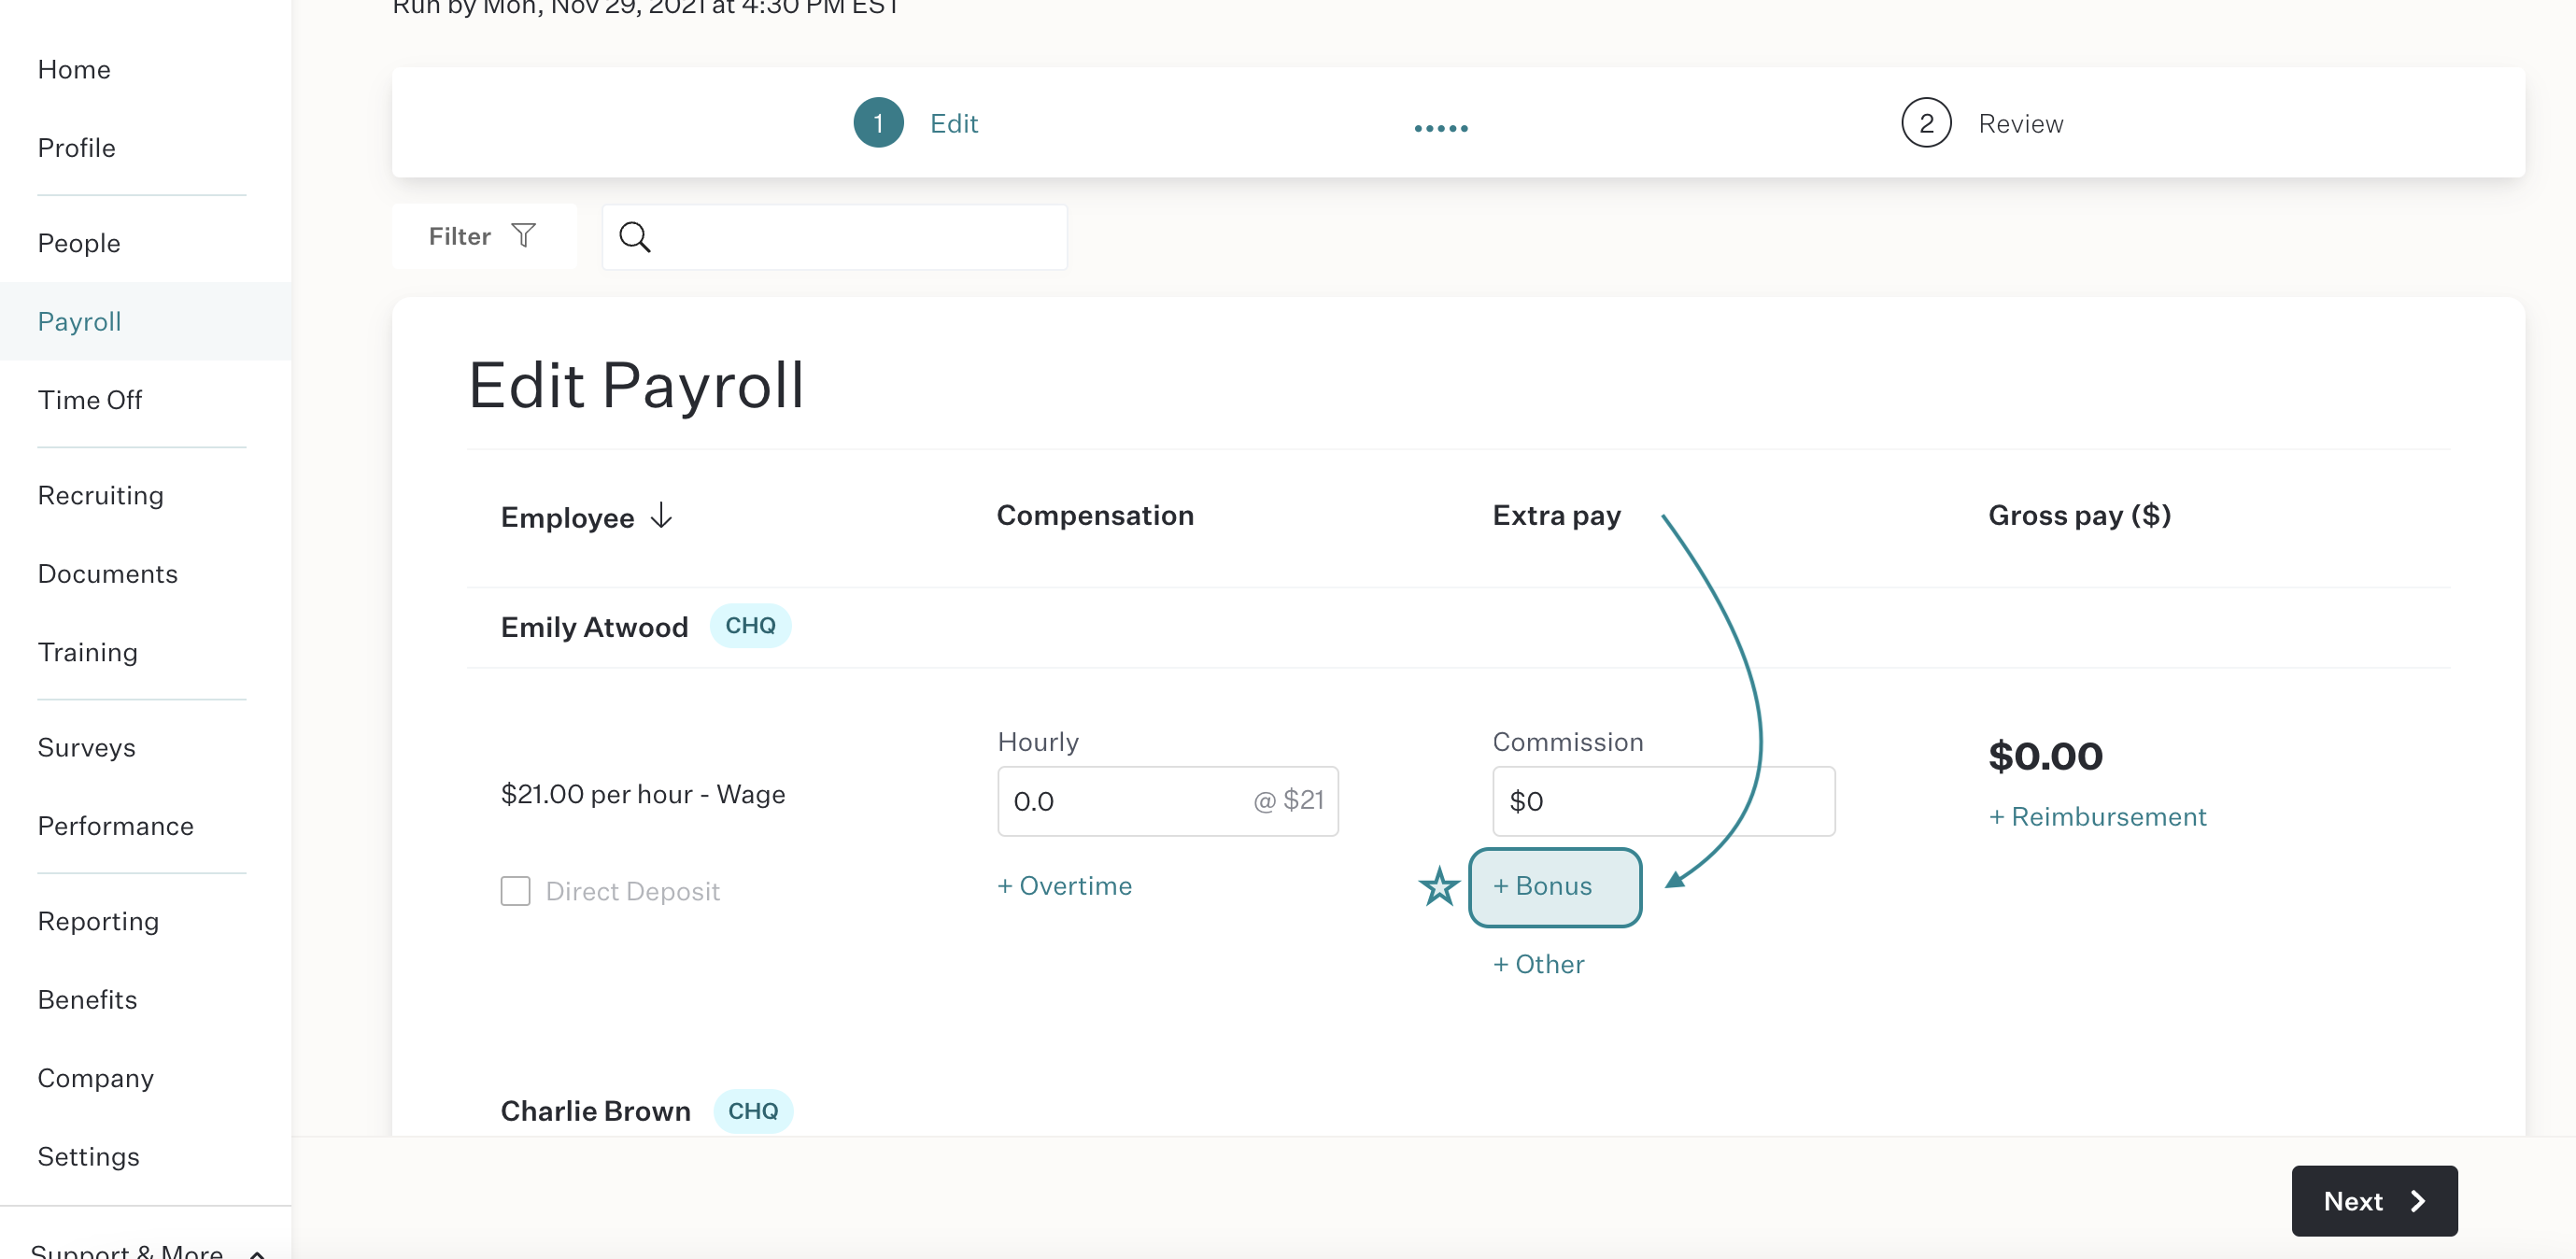Screen dimensions: 2576x1259
Task: Click the Gross pay ($) header
Action: [x=2079, y=515]
